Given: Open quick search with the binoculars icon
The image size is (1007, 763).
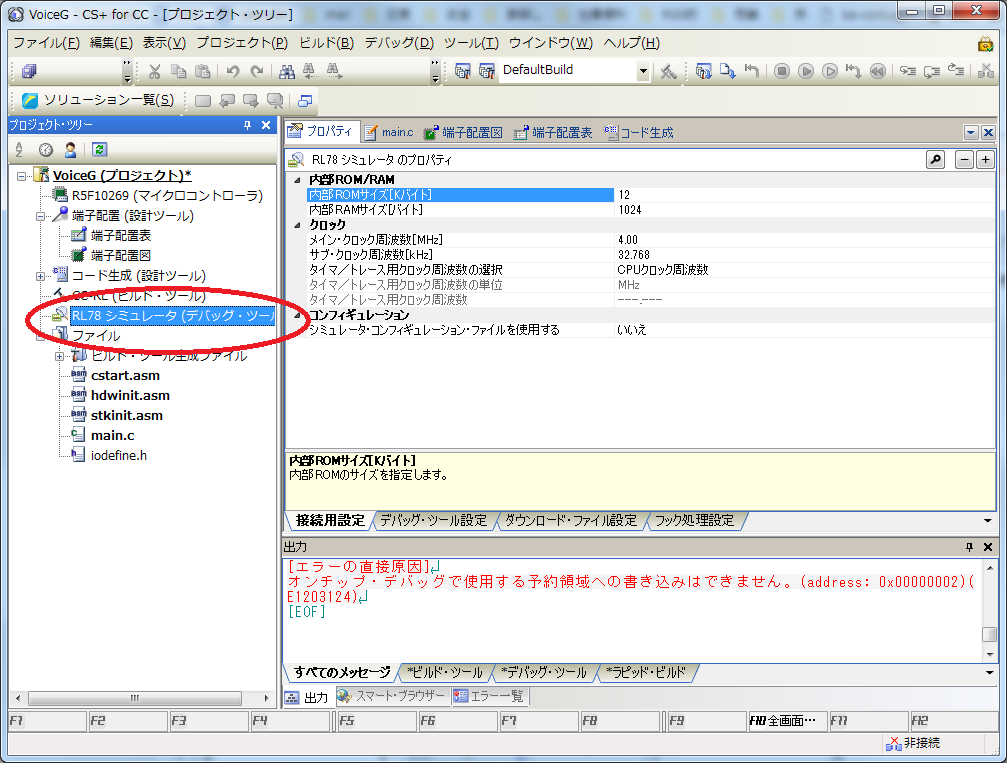Looking at the screenshot, I should point(285,70).
